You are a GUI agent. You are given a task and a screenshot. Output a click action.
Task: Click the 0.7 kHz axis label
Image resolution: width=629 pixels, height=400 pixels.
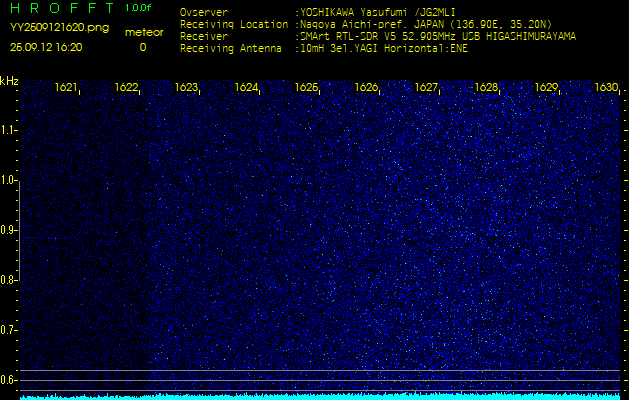[8, 330]
